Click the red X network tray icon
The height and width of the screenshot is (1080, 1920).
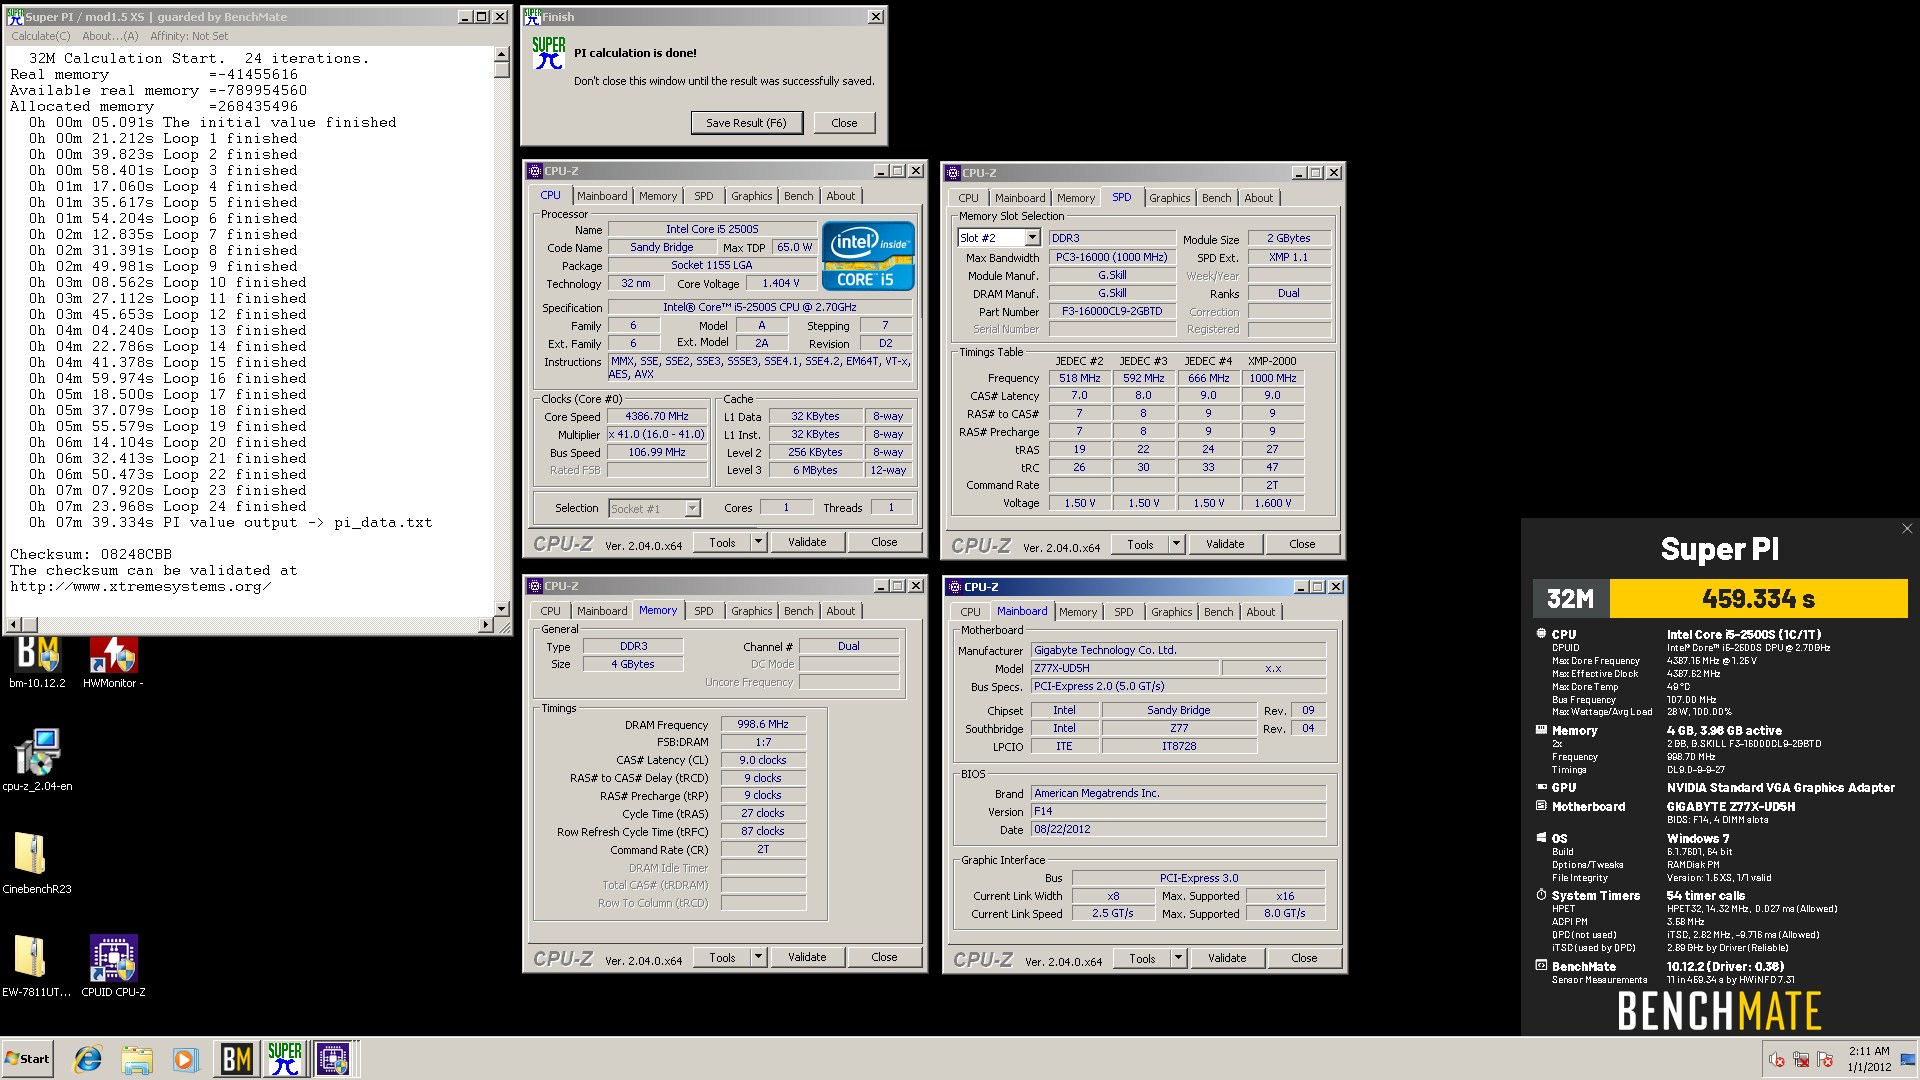click(1801, 1060)
